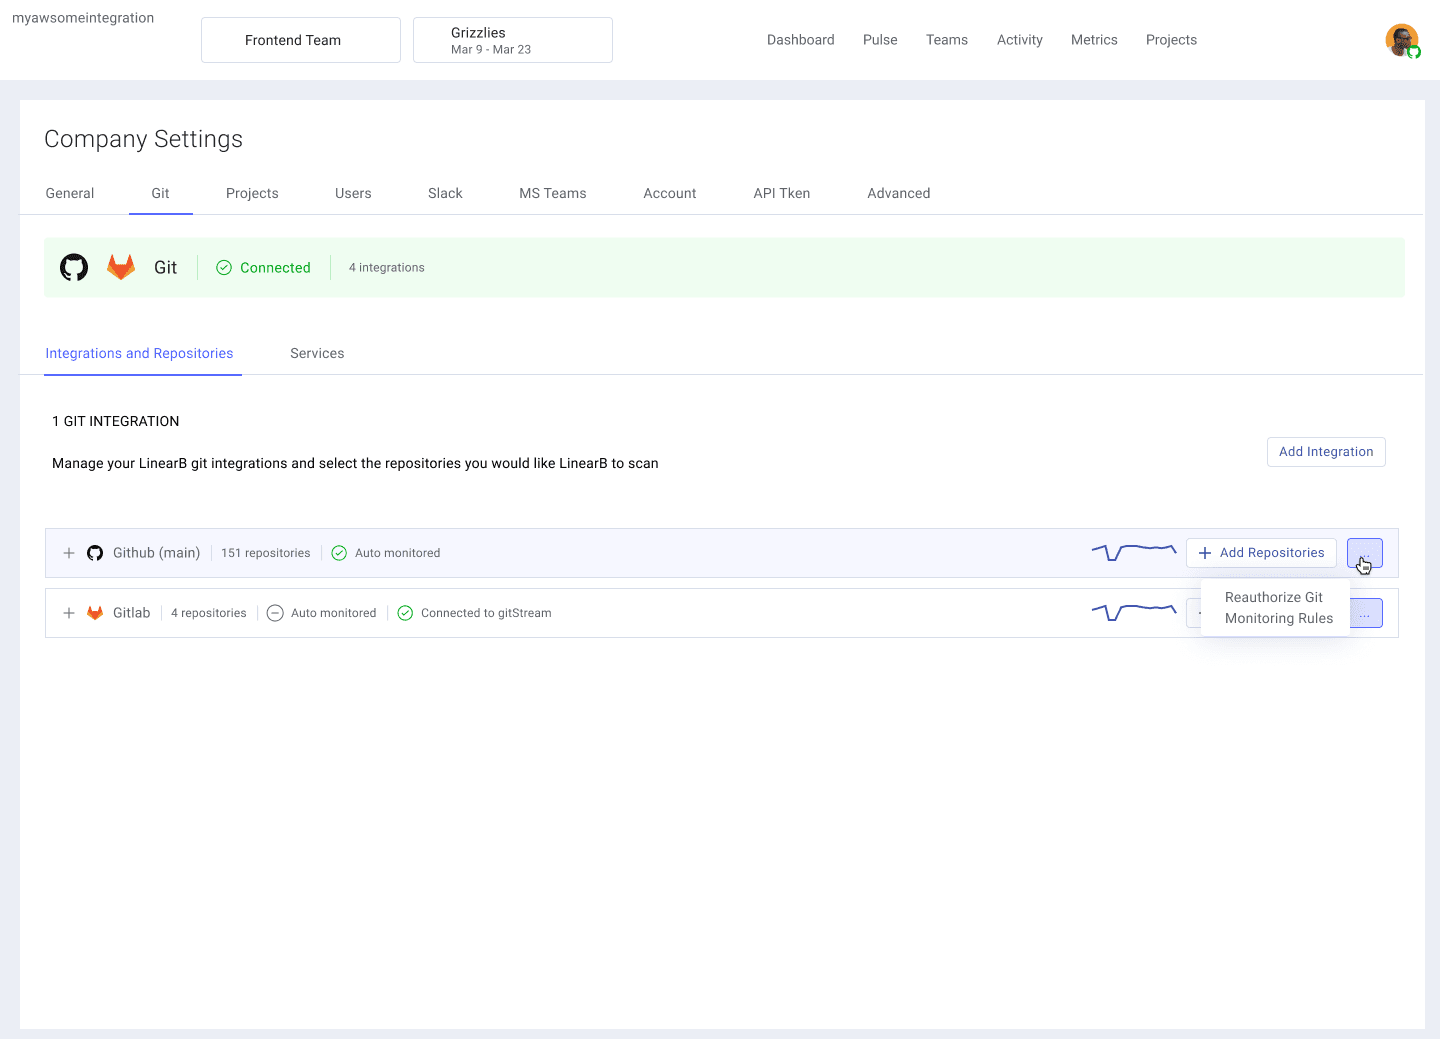Switch to the Git settings tab

tap(161, 193)
